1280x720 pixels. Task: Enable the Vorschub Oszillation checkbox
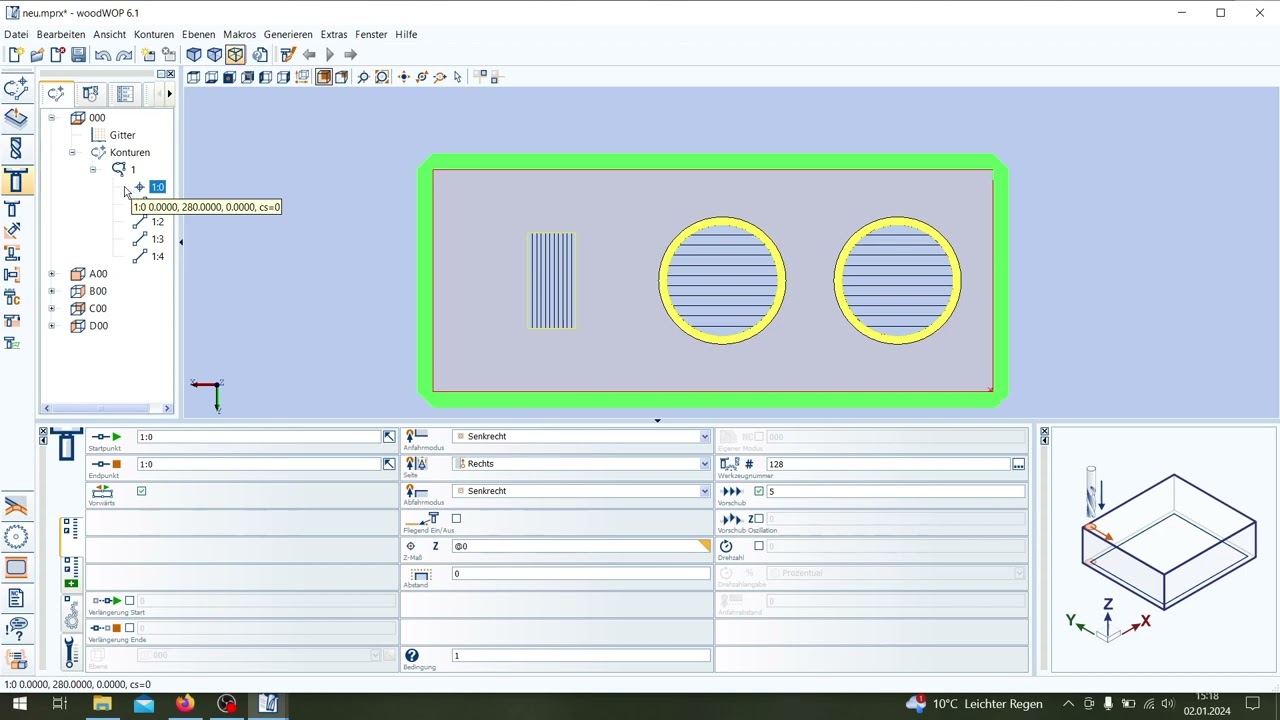pos(758,518)
